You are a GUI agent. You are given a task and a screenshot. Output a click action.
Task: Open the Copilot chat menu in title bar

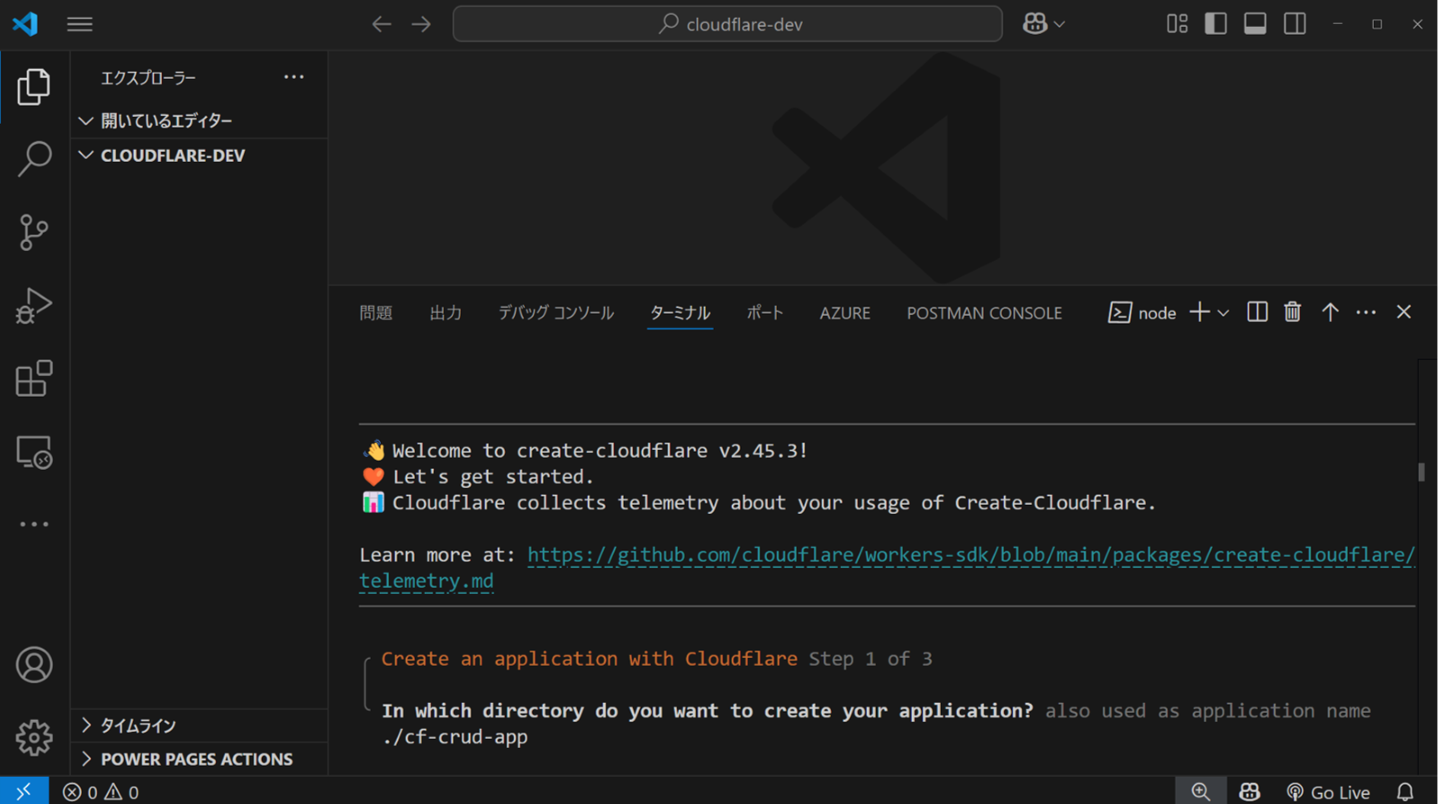click(x=1043, y=24)
